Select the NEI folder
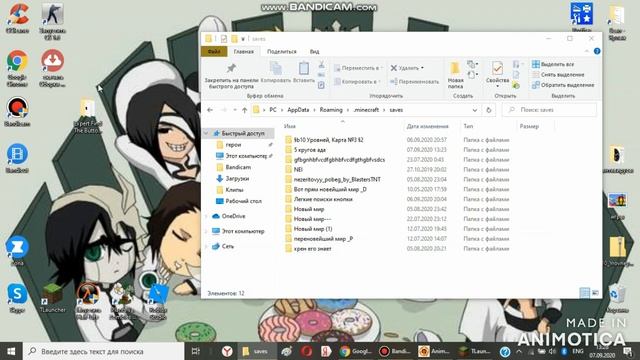 point(298,169)
